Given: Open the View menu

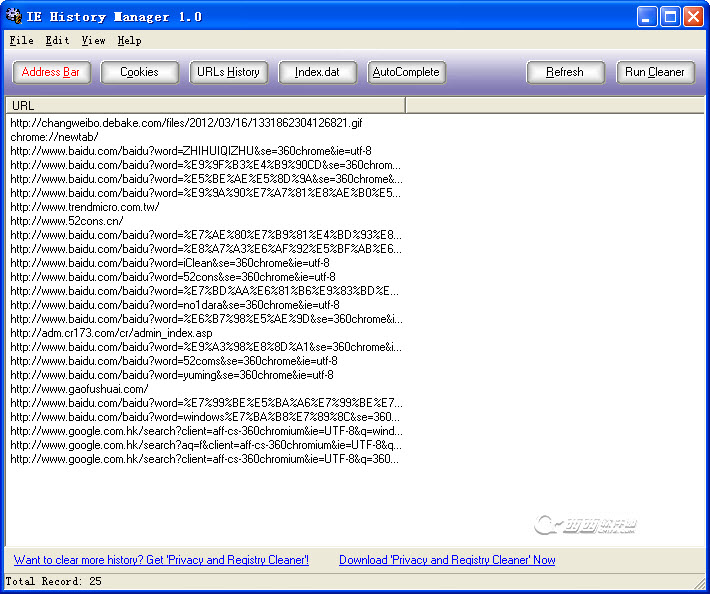Looking at the screenshot, I should tap(94, 41).
